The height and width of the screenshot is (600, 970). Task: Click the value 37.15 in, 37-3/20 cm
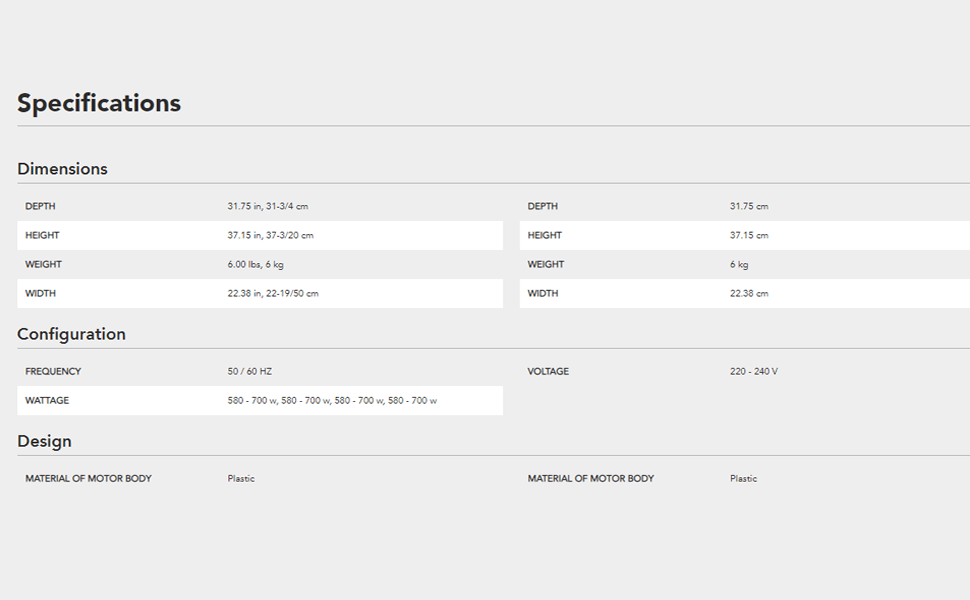click(270, 235)
